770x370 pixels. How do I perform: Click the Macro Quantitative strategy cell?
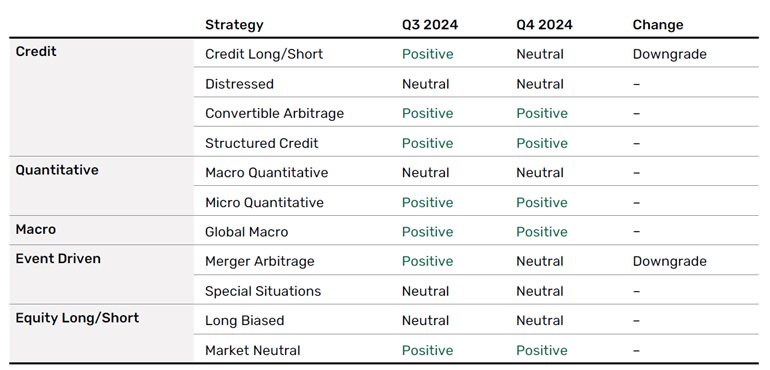266,173
